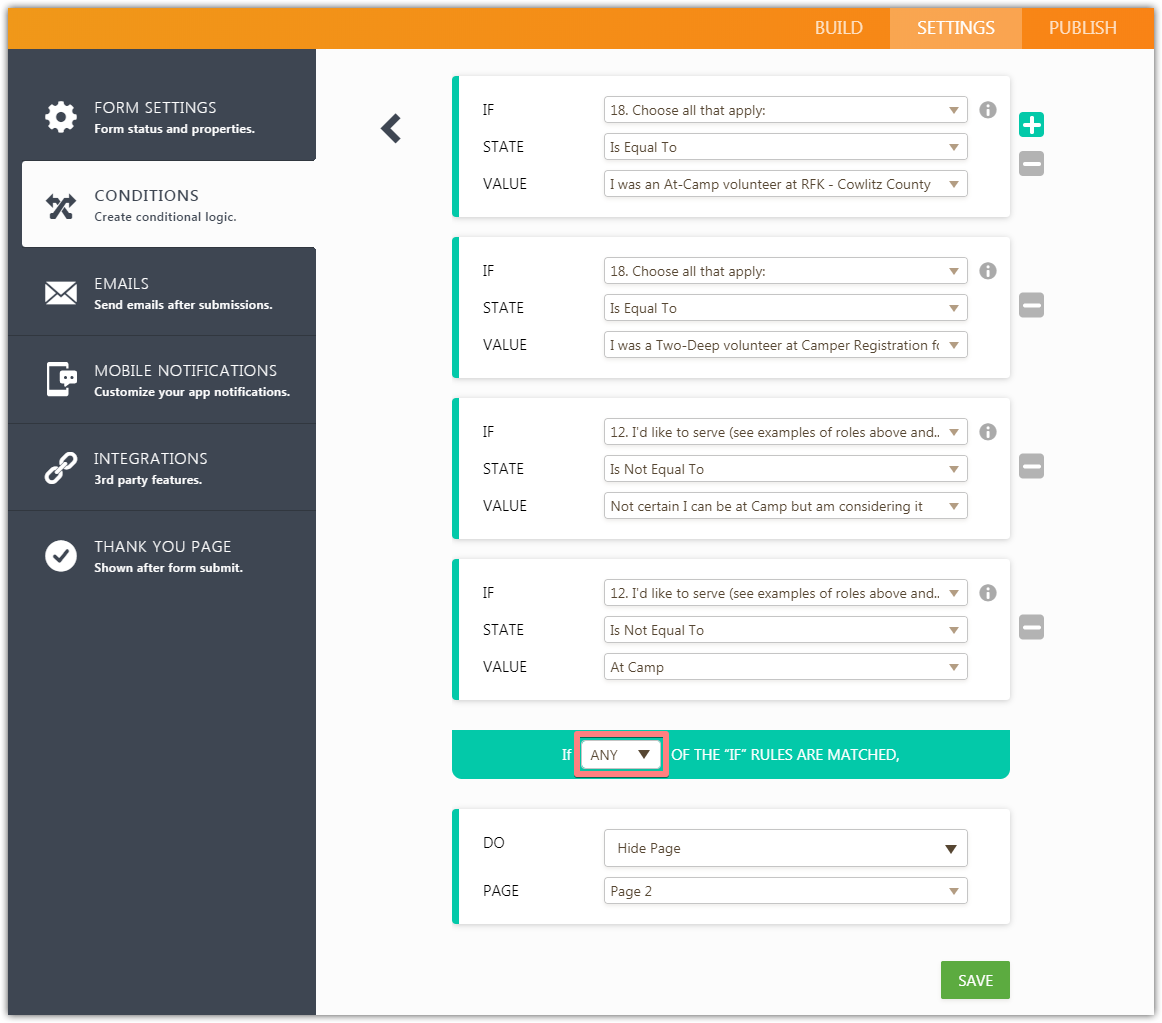Click the SAVE button
Viewport: 1162px width, 1023px height.
coord(974,980)
